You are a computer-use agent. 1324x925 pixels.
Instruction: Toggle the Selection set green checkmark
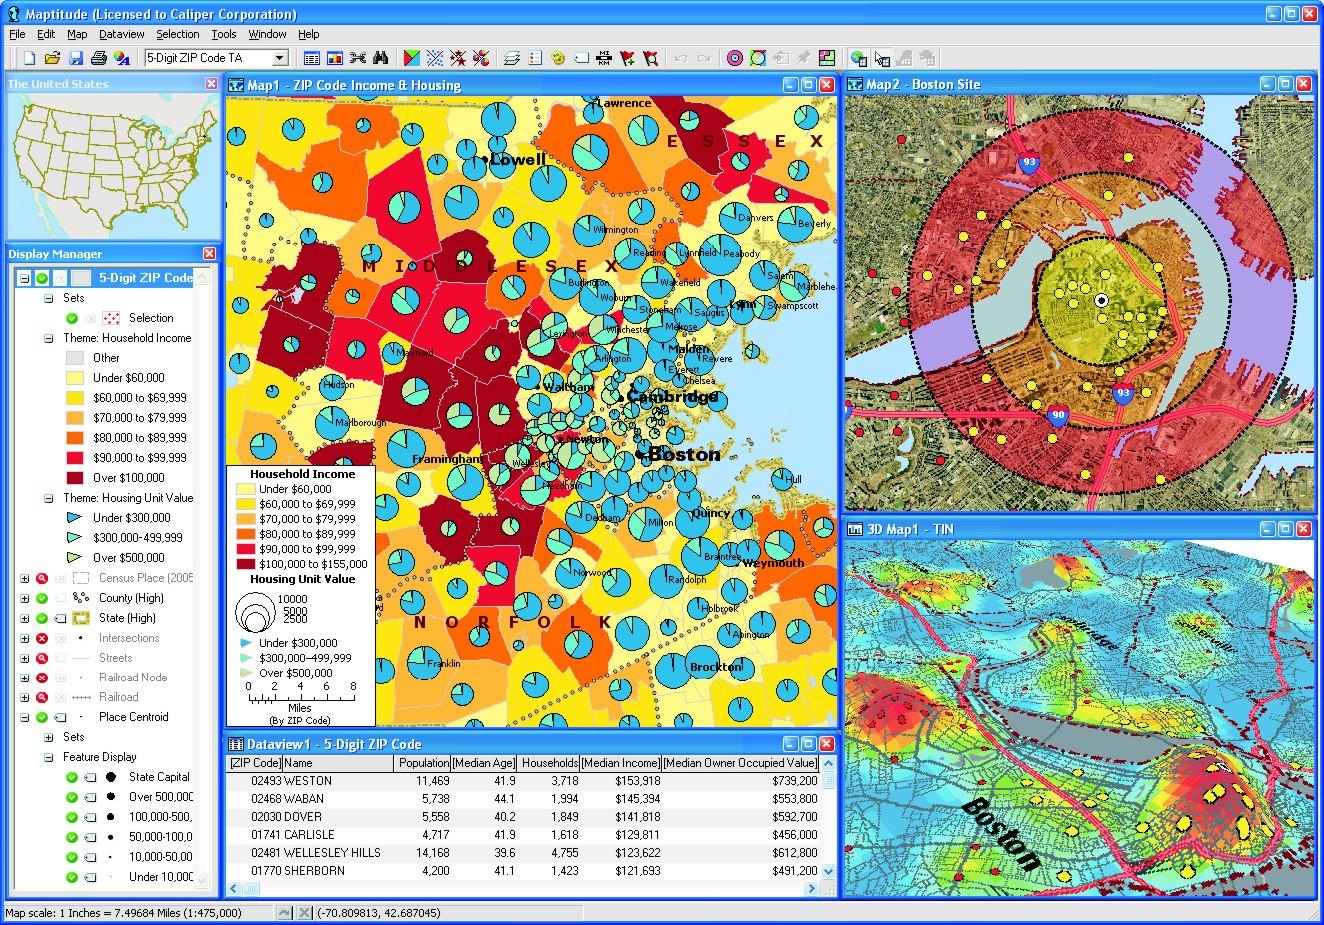(72, 318)
